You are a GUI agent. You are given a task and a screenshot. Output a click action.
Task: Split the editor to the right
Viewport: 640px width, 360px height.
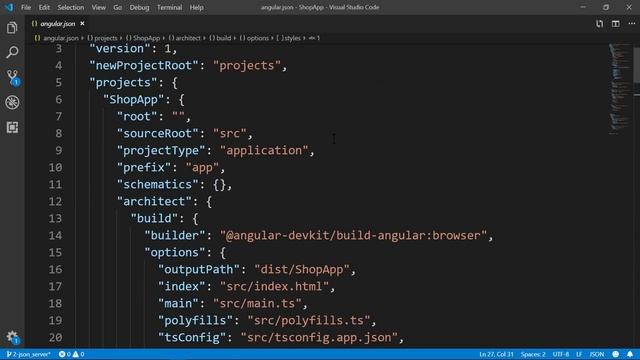[616, 24]
